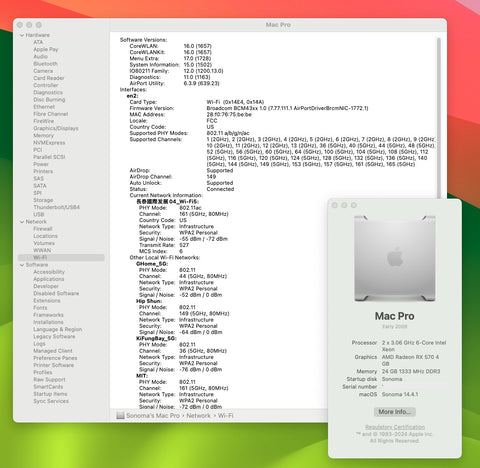
Task: Open the Regulatory Certification link
Action: (395, 427)
